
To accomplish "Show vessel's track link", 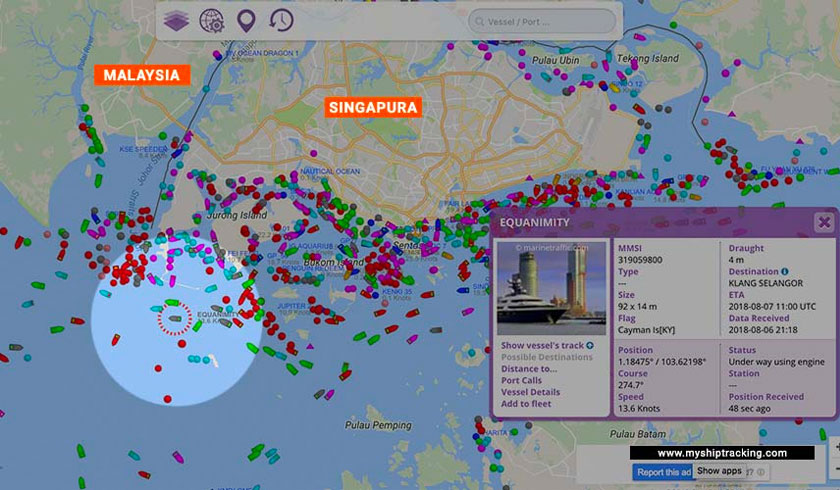I will point(542,345).
